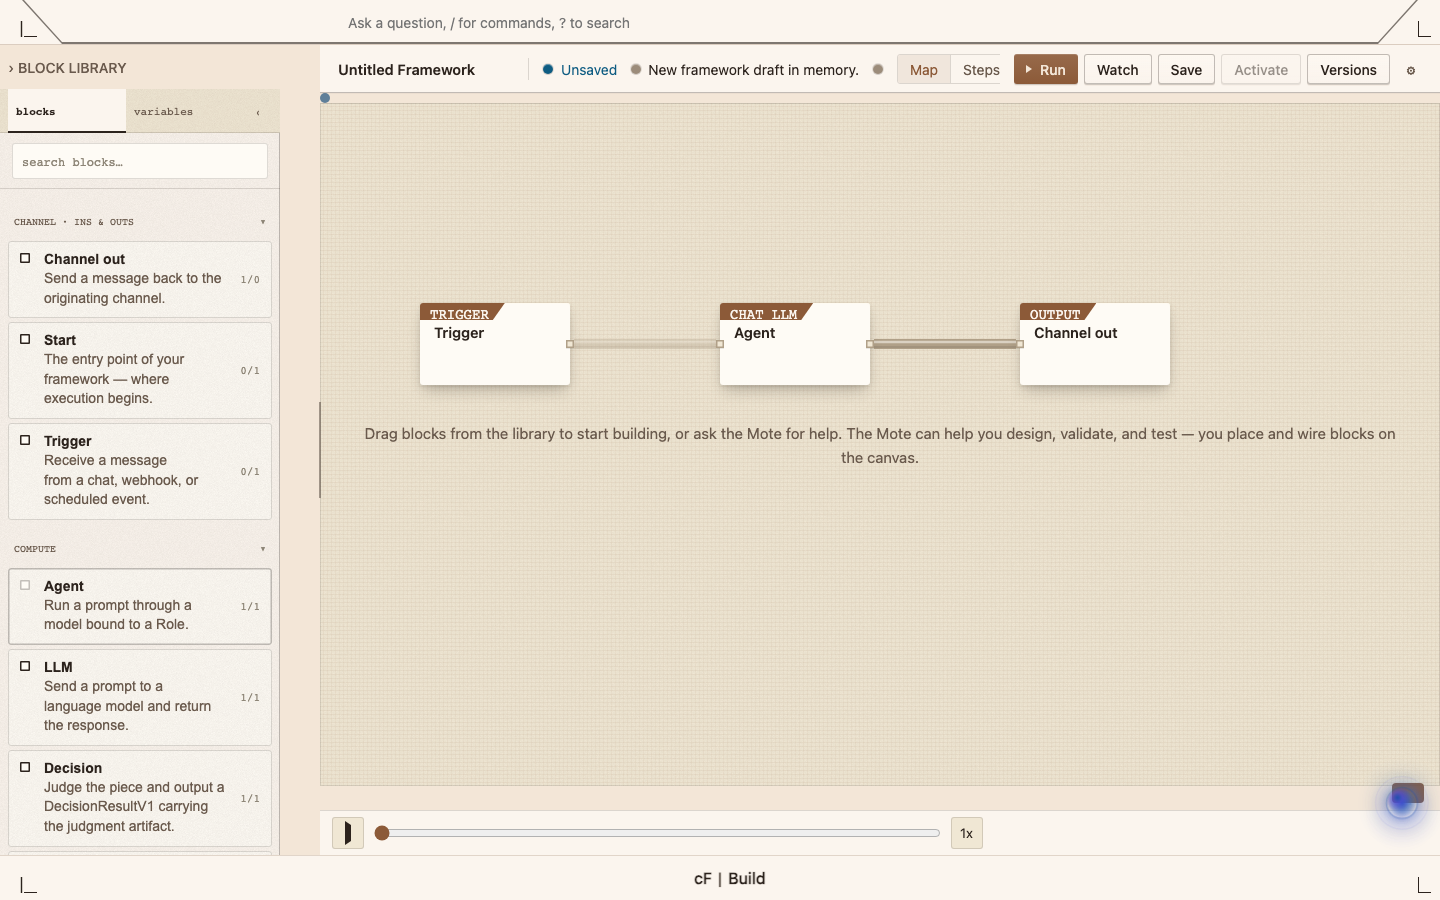Screen dimensions: 1440x900
Task: Click the top-left corner bracket icon
Action: point(28,30)
